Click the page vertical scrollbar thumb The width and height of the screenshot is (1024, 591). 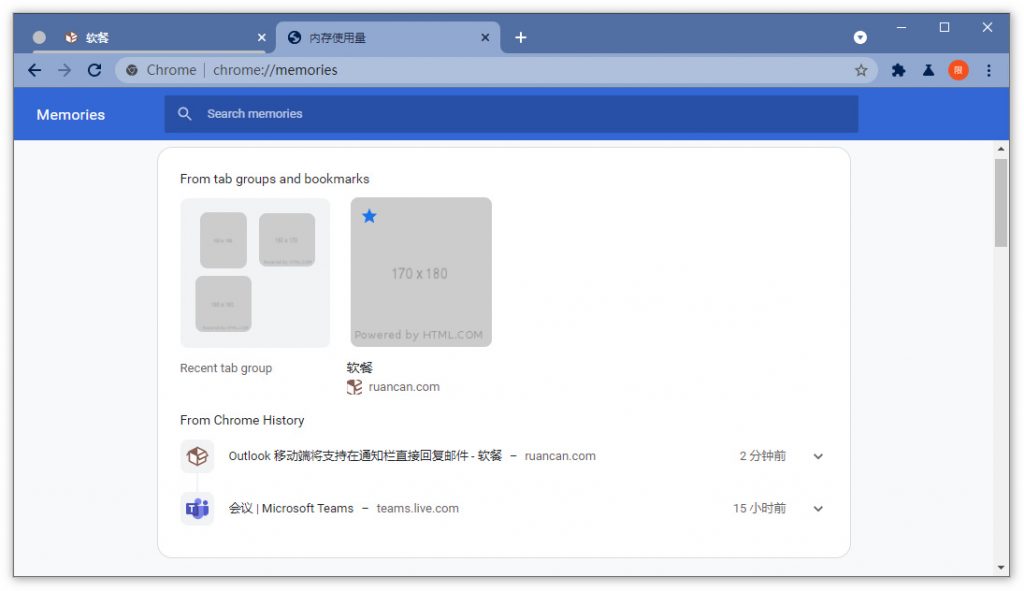click(1001, 202)
